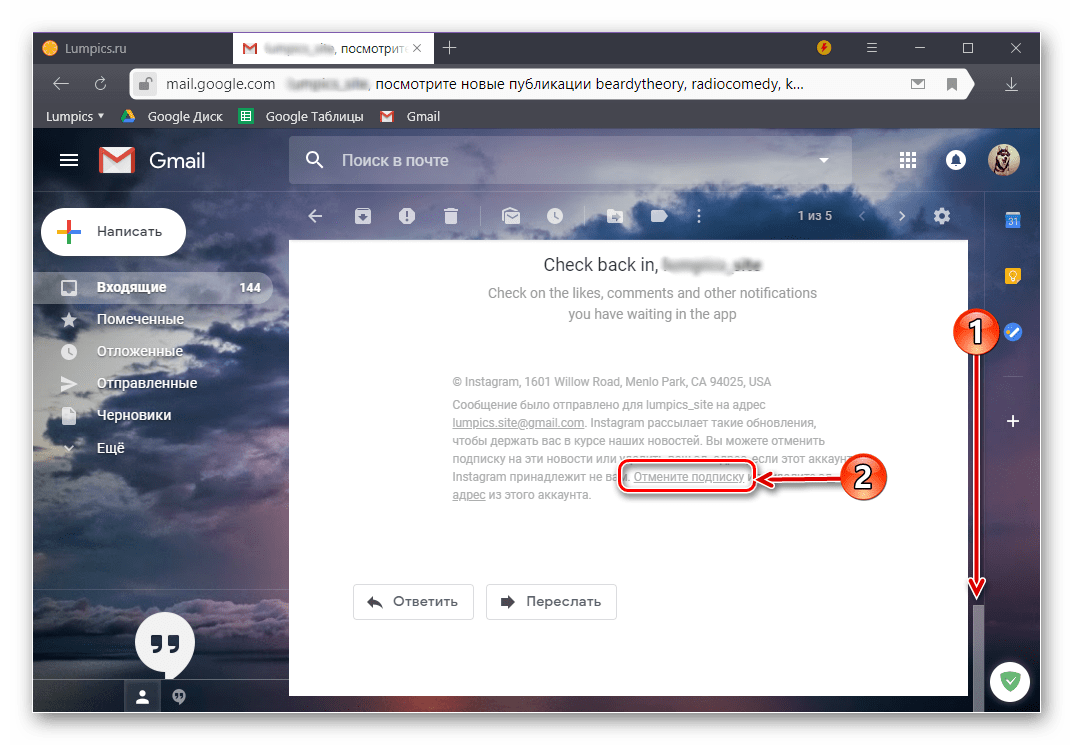Image resolution: width=1073 pixels, height=745 pixels.
Task: Open the Google Диск bookmark
Action: [172, 116]
